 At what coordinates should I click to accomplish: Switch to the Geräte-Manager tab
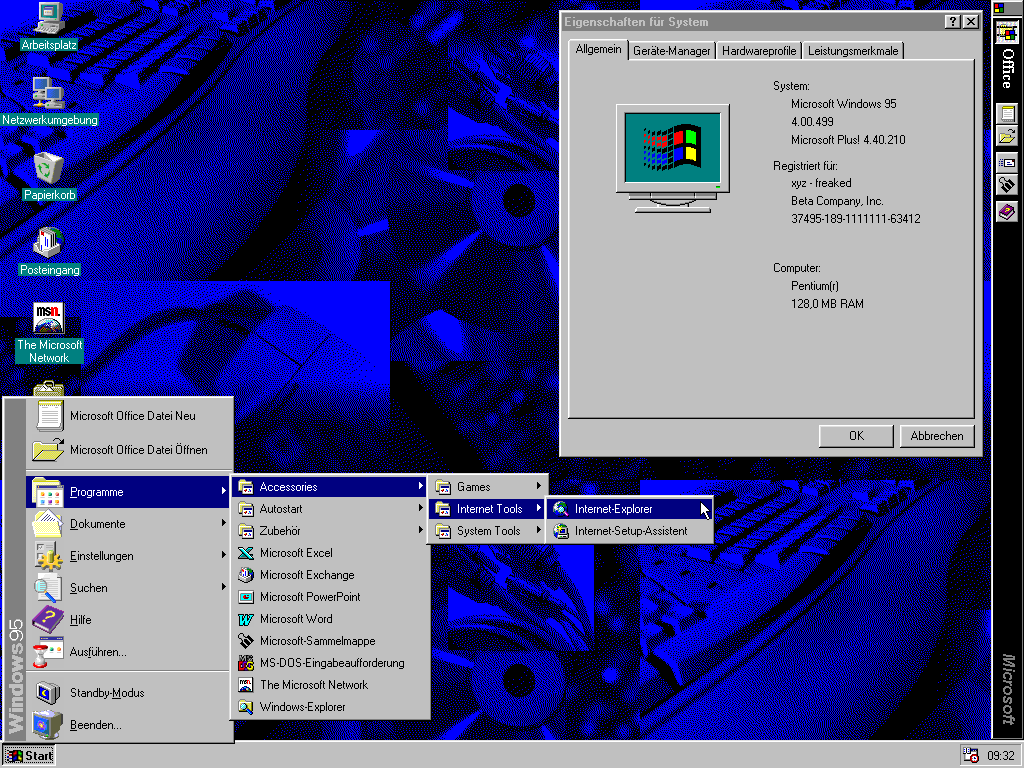tap(671, 51)
